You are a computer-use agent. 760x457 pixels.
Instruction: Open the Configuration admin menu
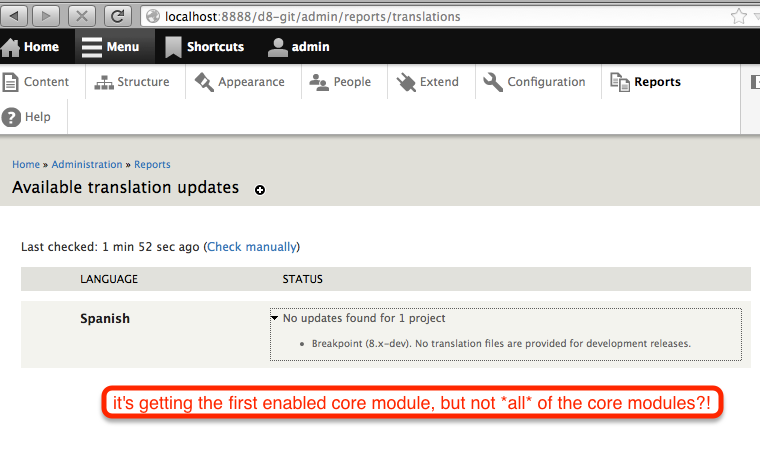pos(535,82)
